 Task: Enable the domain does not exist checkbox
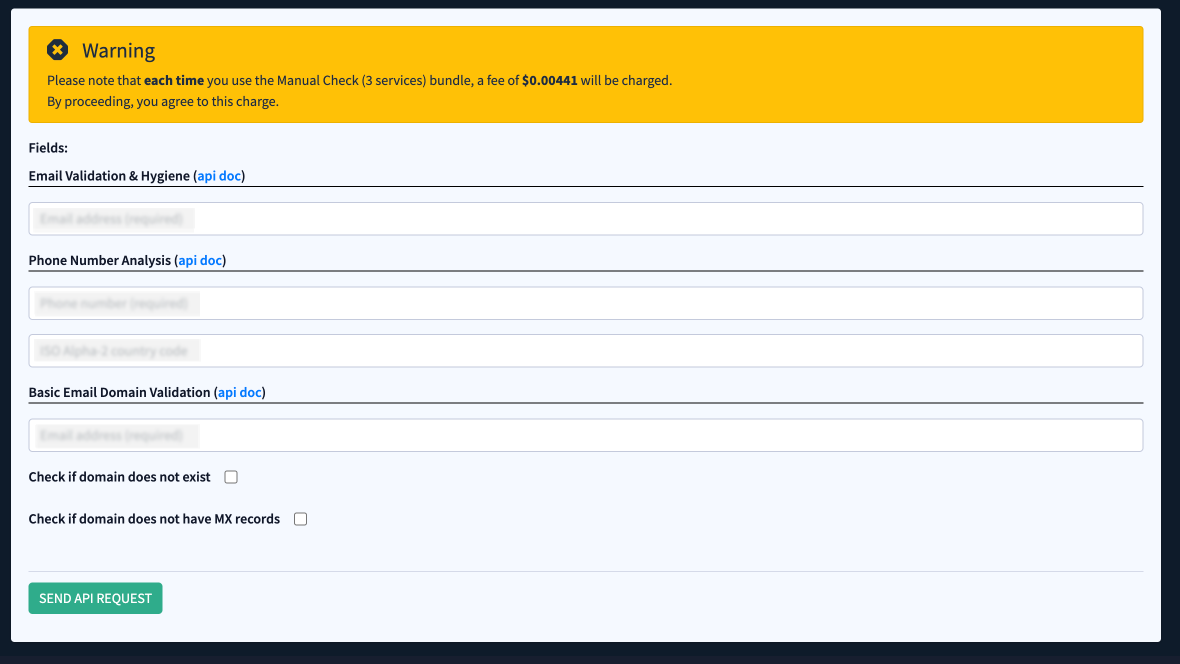tap(231, 478)
